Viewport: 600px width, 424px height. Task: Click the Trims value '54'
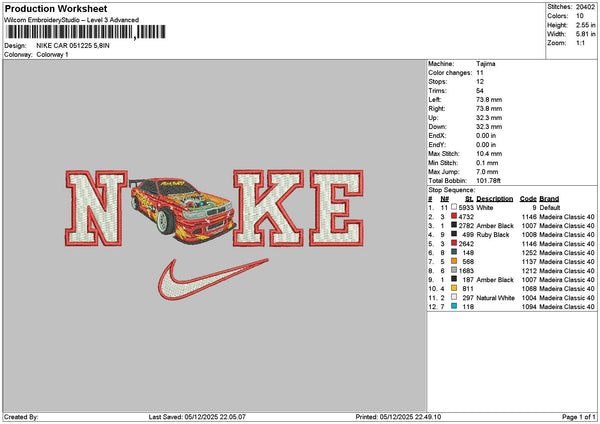click(480, 91)
